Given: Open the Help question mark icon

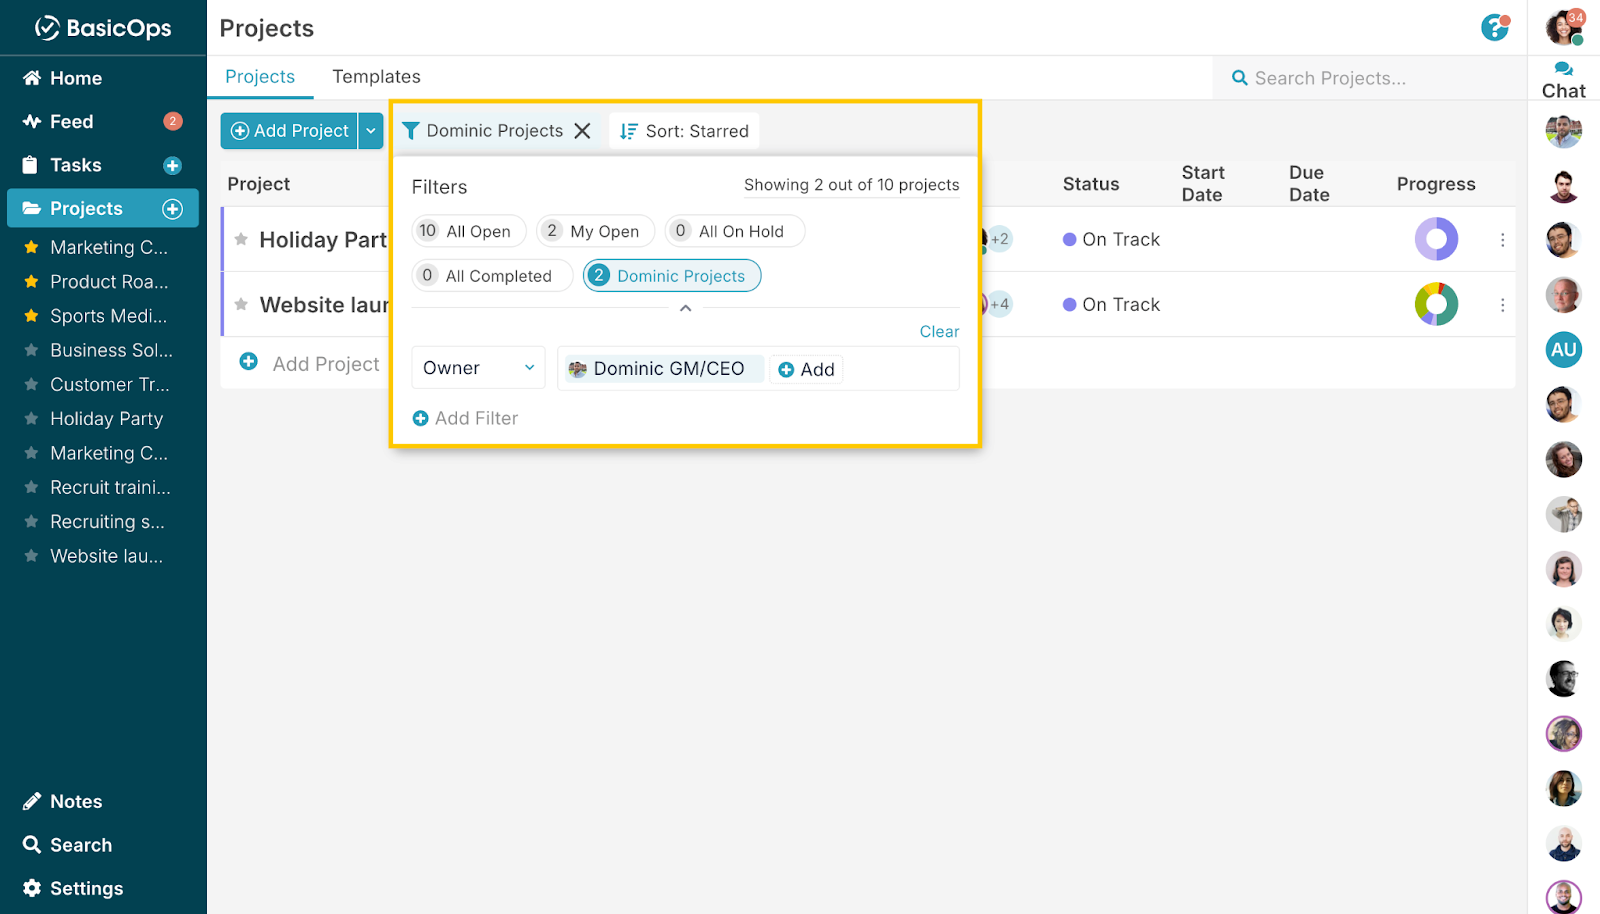Looking at the screenshot, I should (x=1494, y=29).
